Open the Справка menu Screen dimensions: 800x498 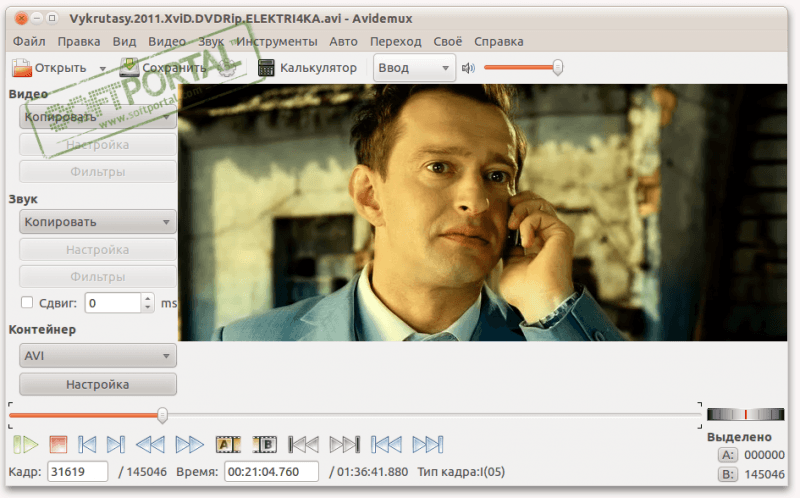(x=498, y=41)
